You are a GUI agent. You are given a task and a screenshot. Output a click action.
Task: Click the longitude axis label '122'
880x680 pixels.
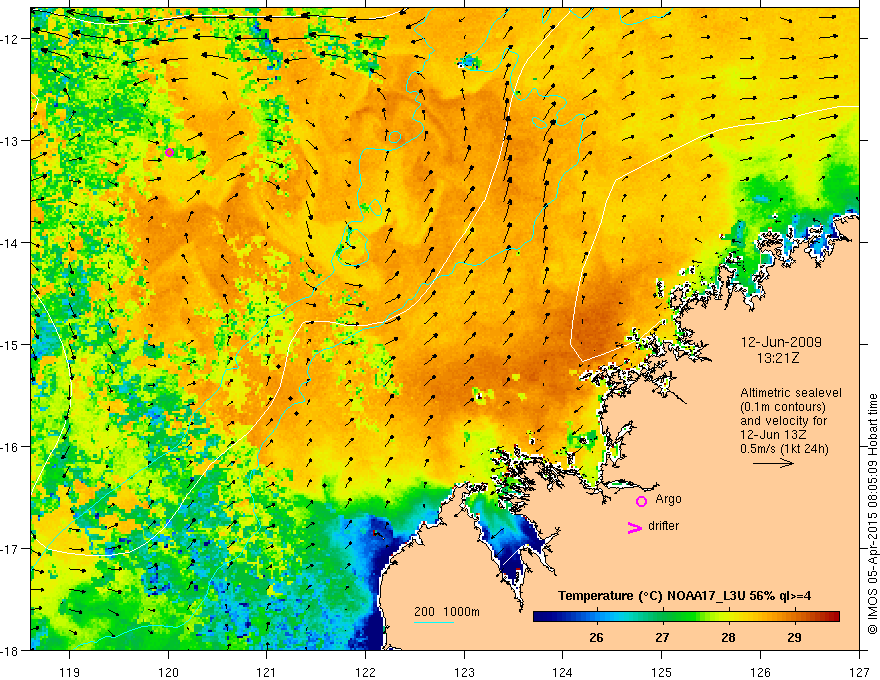tap(365, 672)
